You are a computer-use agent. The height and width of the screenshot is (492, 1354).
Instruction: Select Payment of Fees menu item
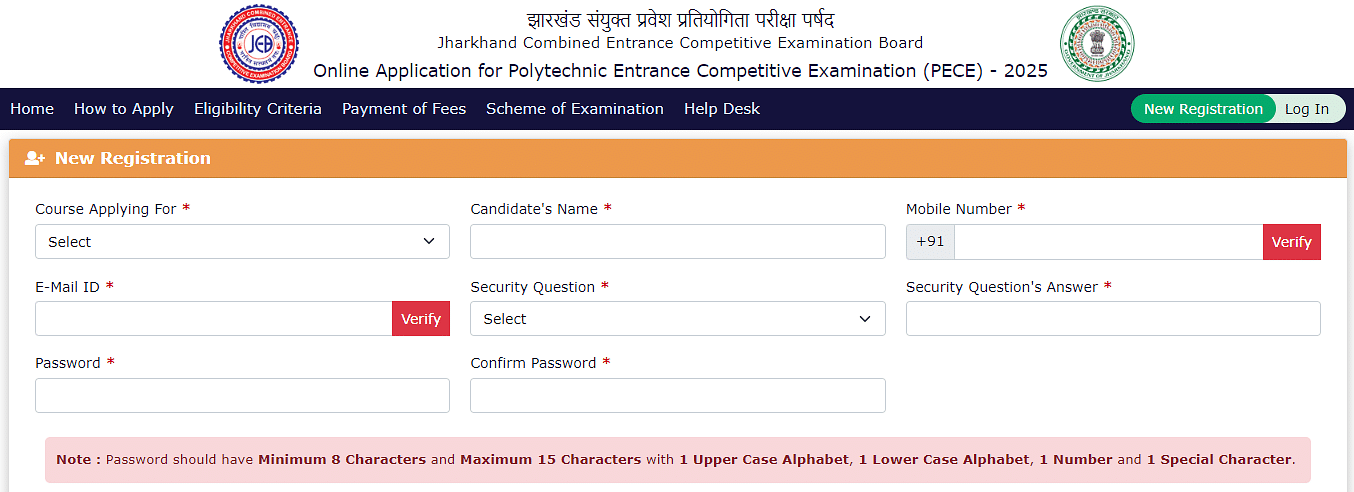point(404,109)
